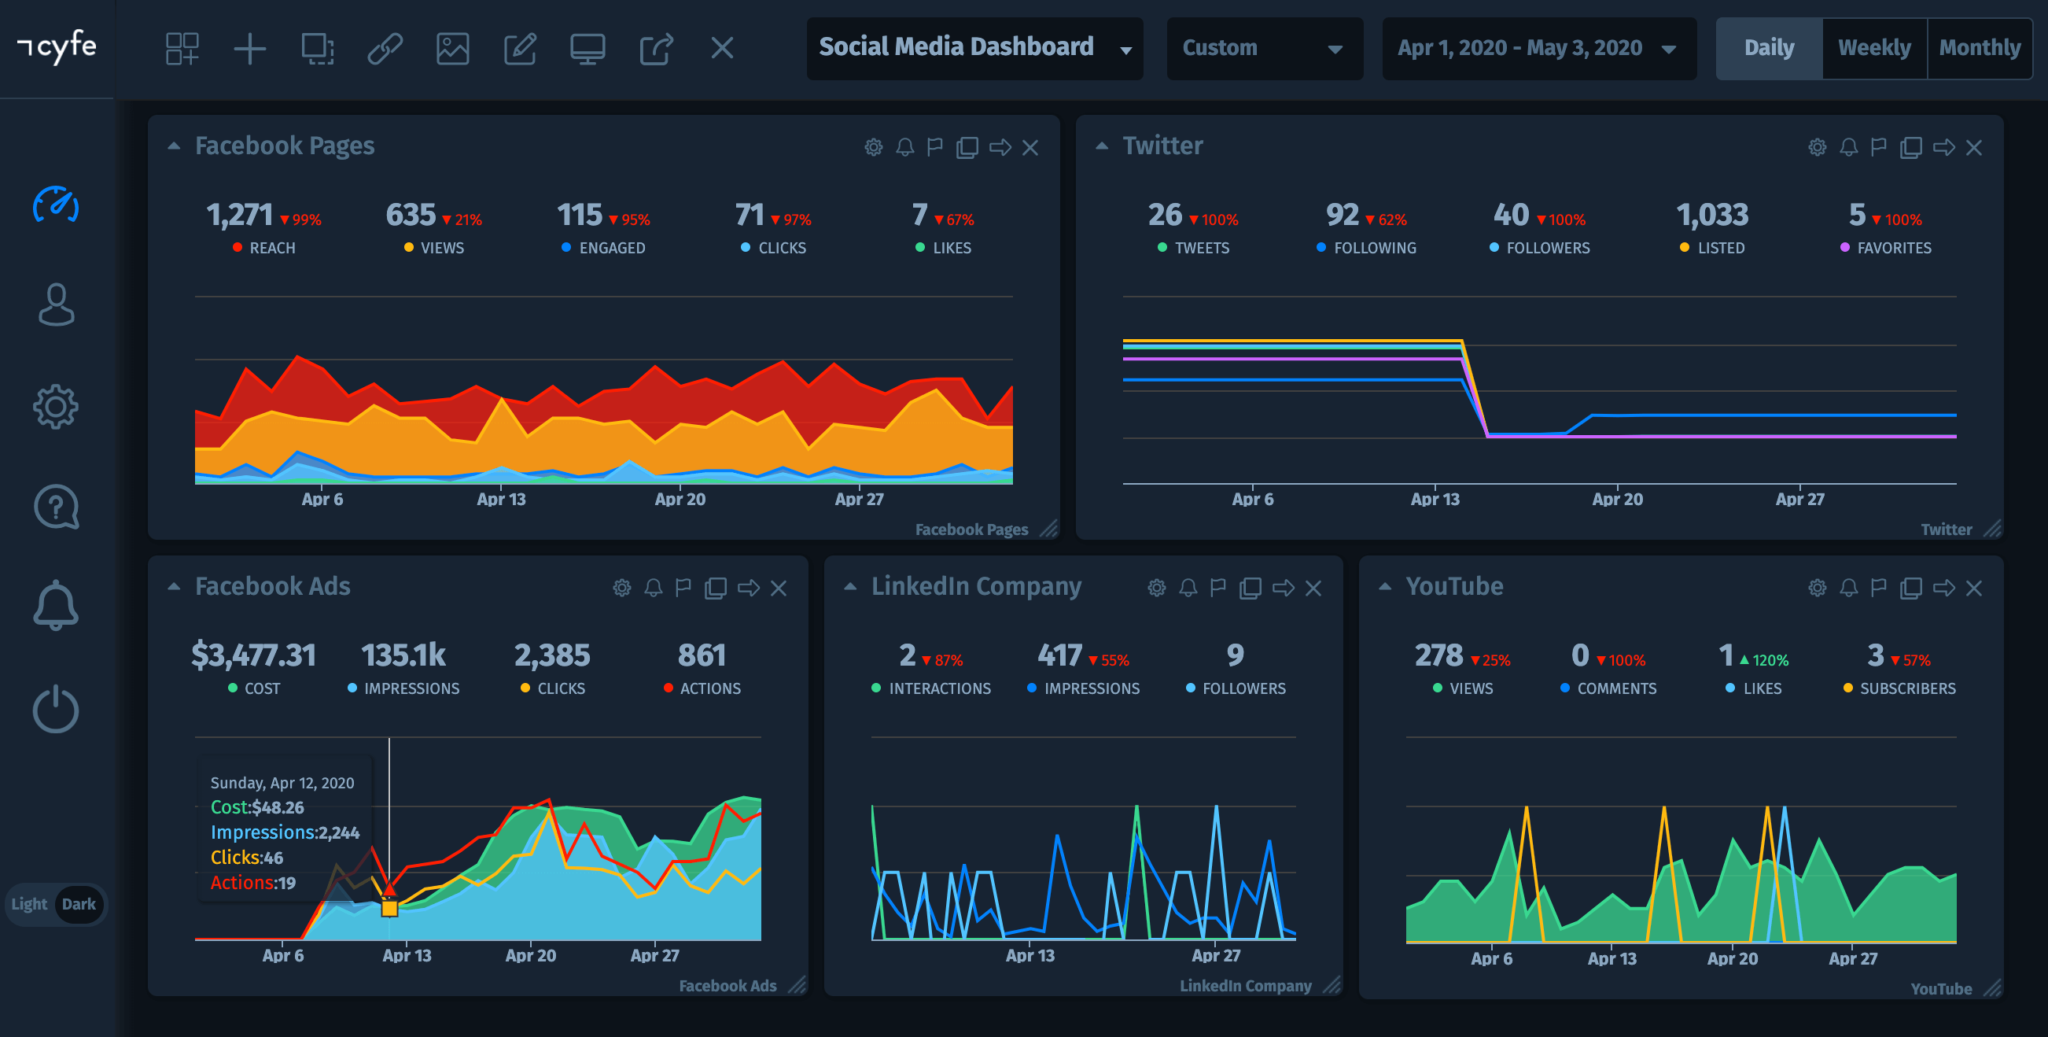This screenshot has height=1037, width=2048.
Task: Duplicate the LinkedIn Company widget via its copy icon
Action: coord(1249,589)
